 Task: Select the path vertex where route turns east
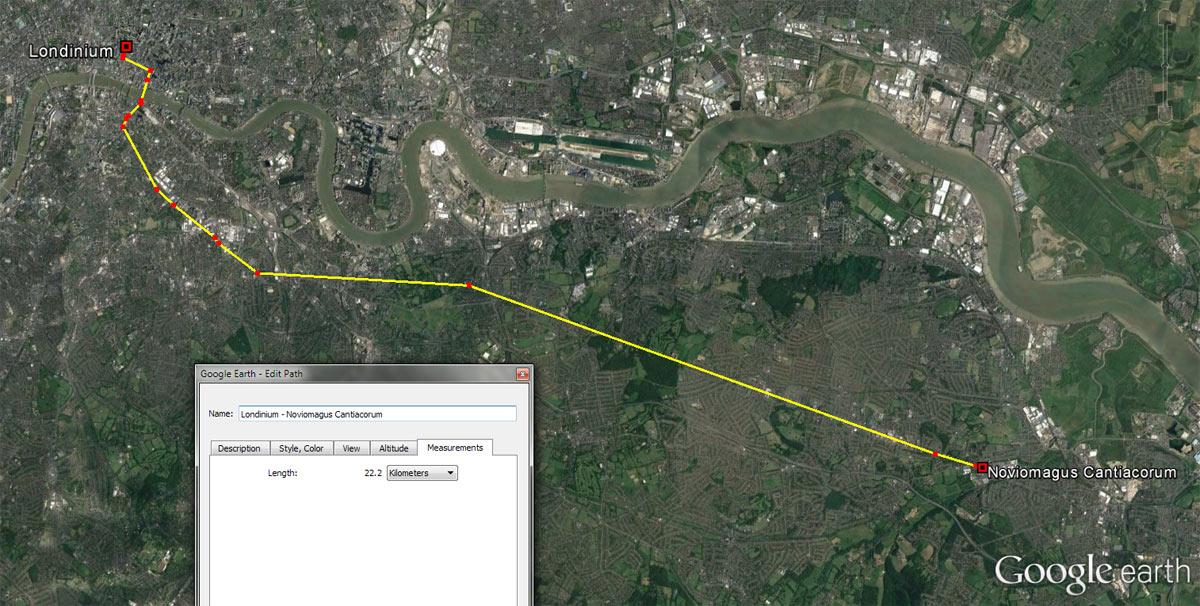[257, 273]
